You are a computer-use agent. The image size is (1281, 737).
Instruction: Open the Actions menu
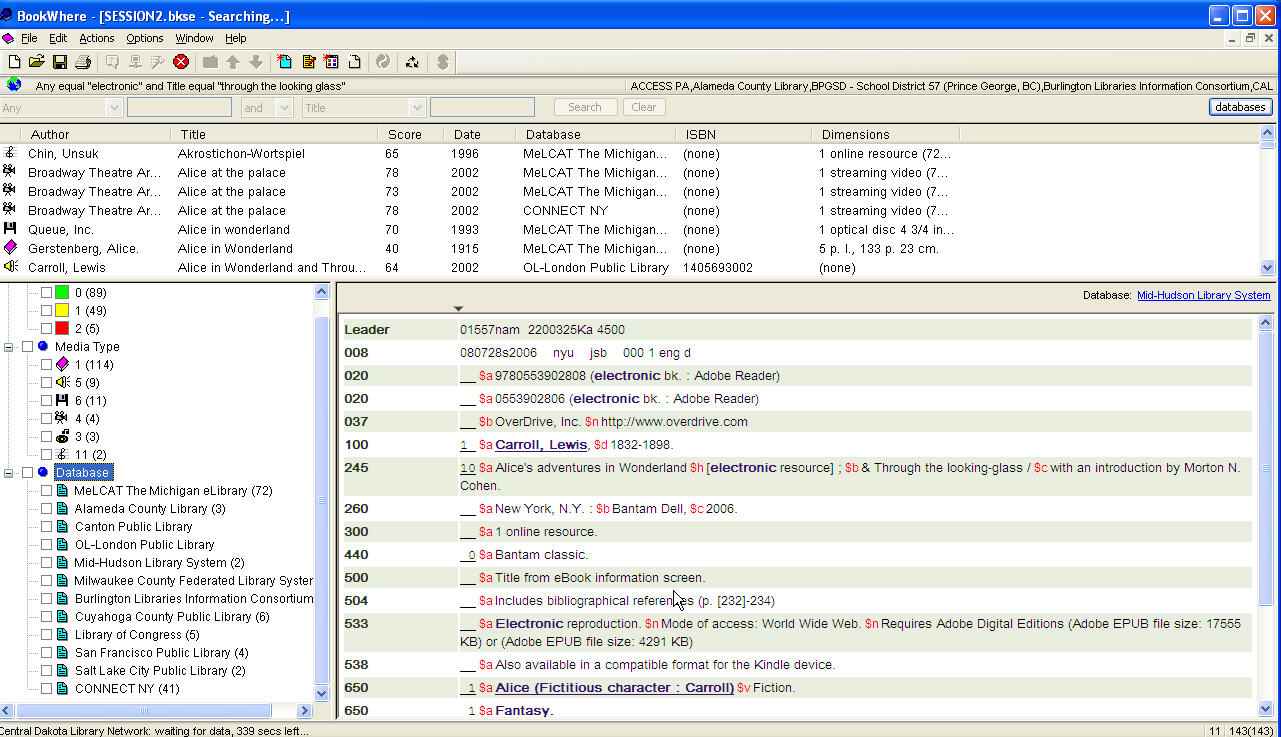click(97, 38)
